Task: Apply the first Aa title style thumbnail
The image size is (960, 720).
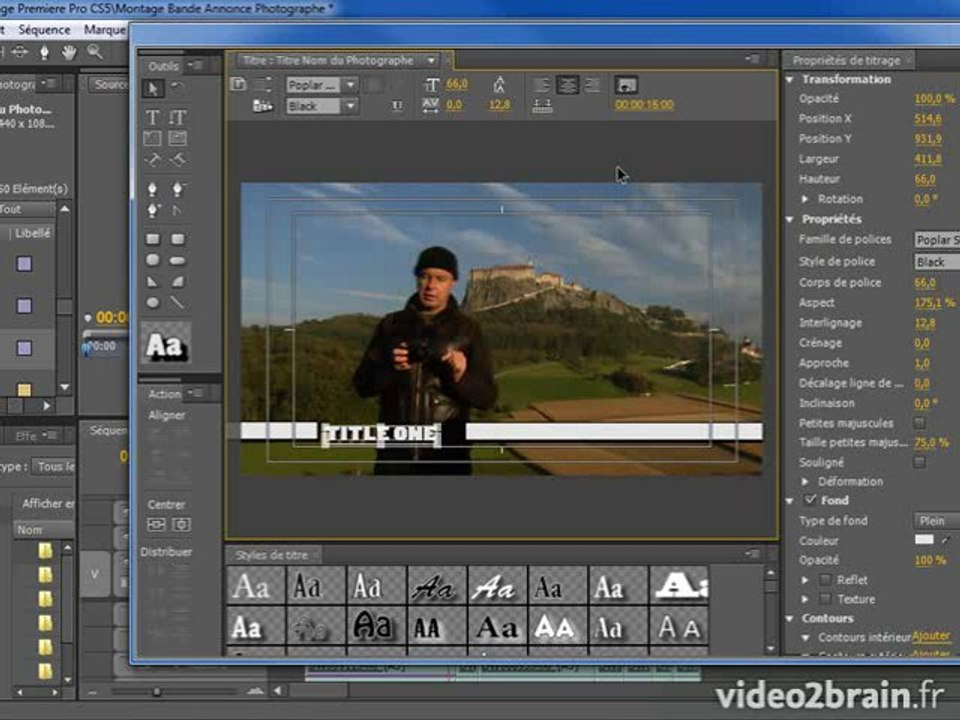Action: pyautogui.click(x=255, y=585)
